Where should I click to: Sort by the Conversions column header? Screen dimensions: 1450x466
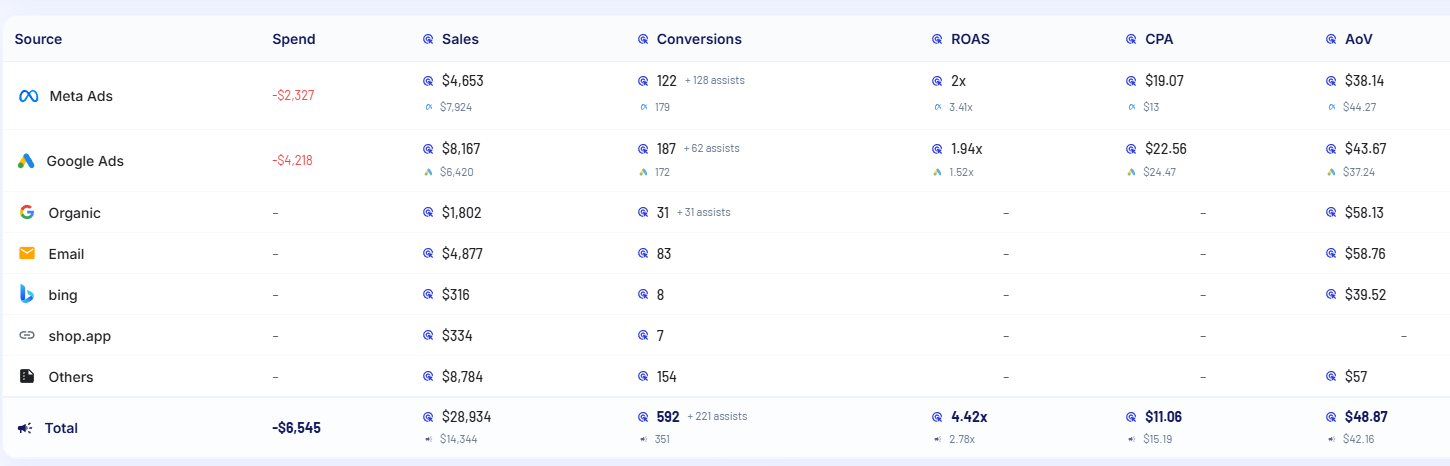click(x=699, y=40)
